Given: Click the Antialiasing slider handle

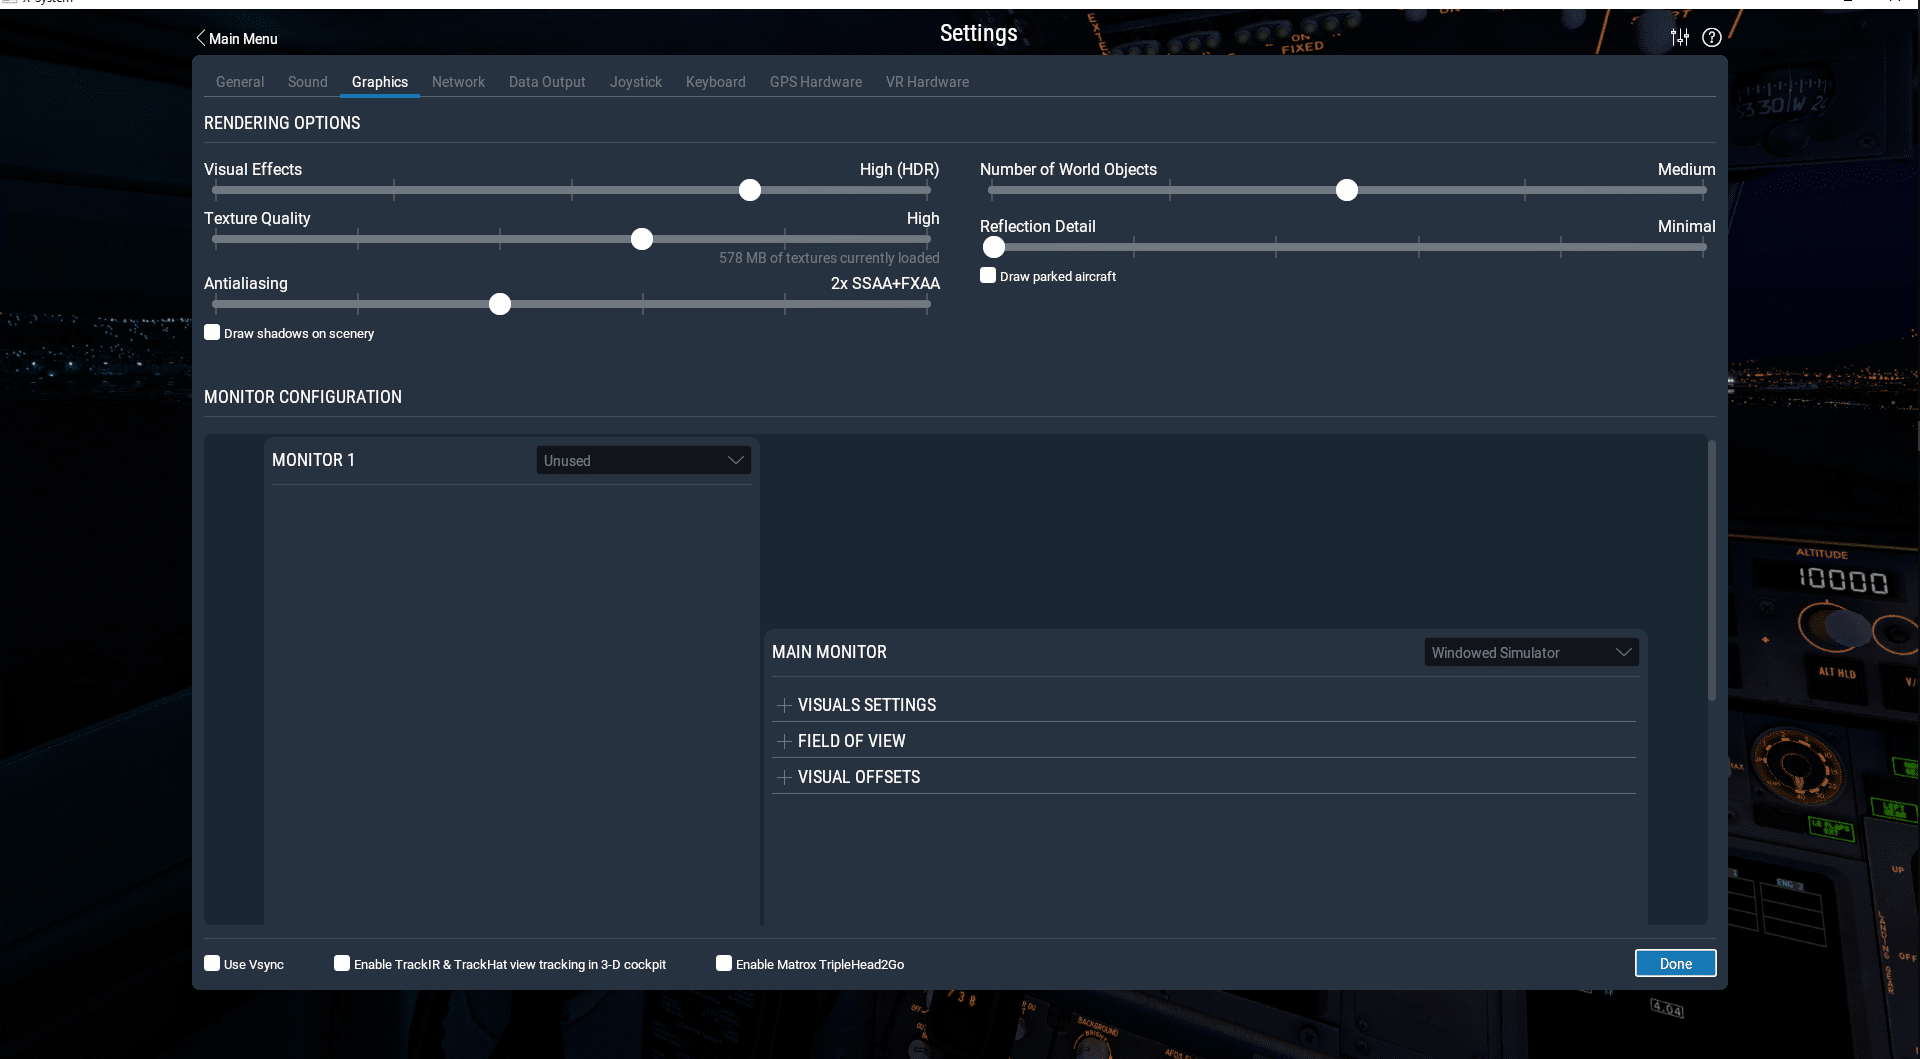Looking at the screenshot, I should (500, 304).
